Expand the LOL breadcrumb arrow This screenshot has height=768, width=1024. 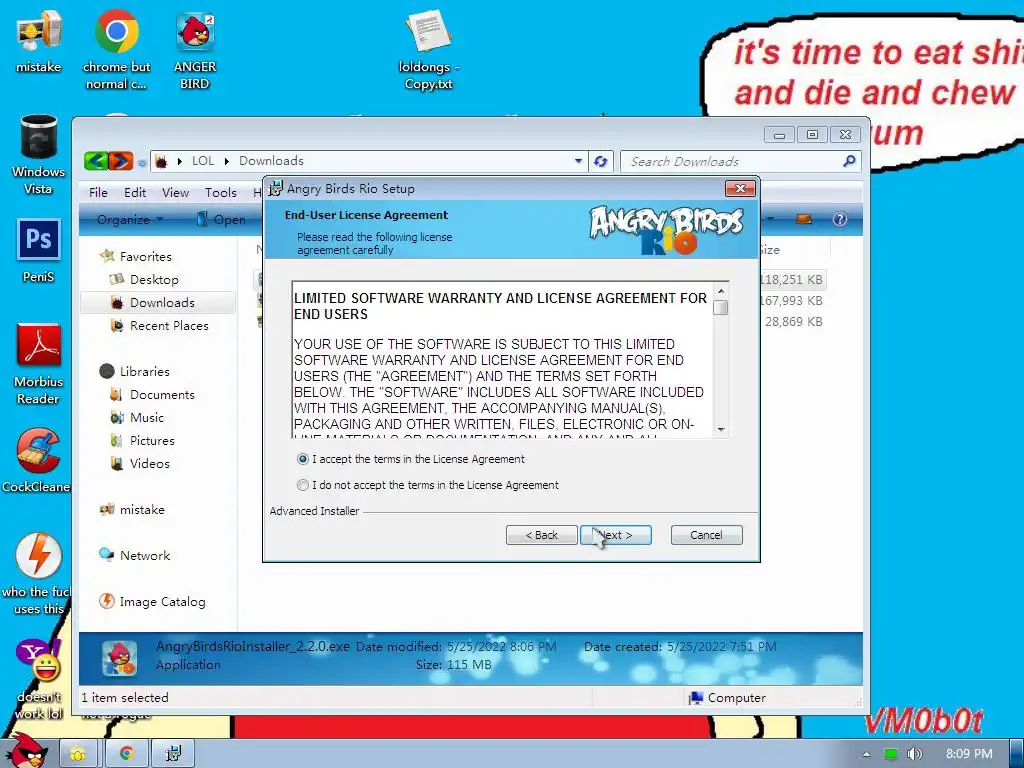tap(227, 161)
